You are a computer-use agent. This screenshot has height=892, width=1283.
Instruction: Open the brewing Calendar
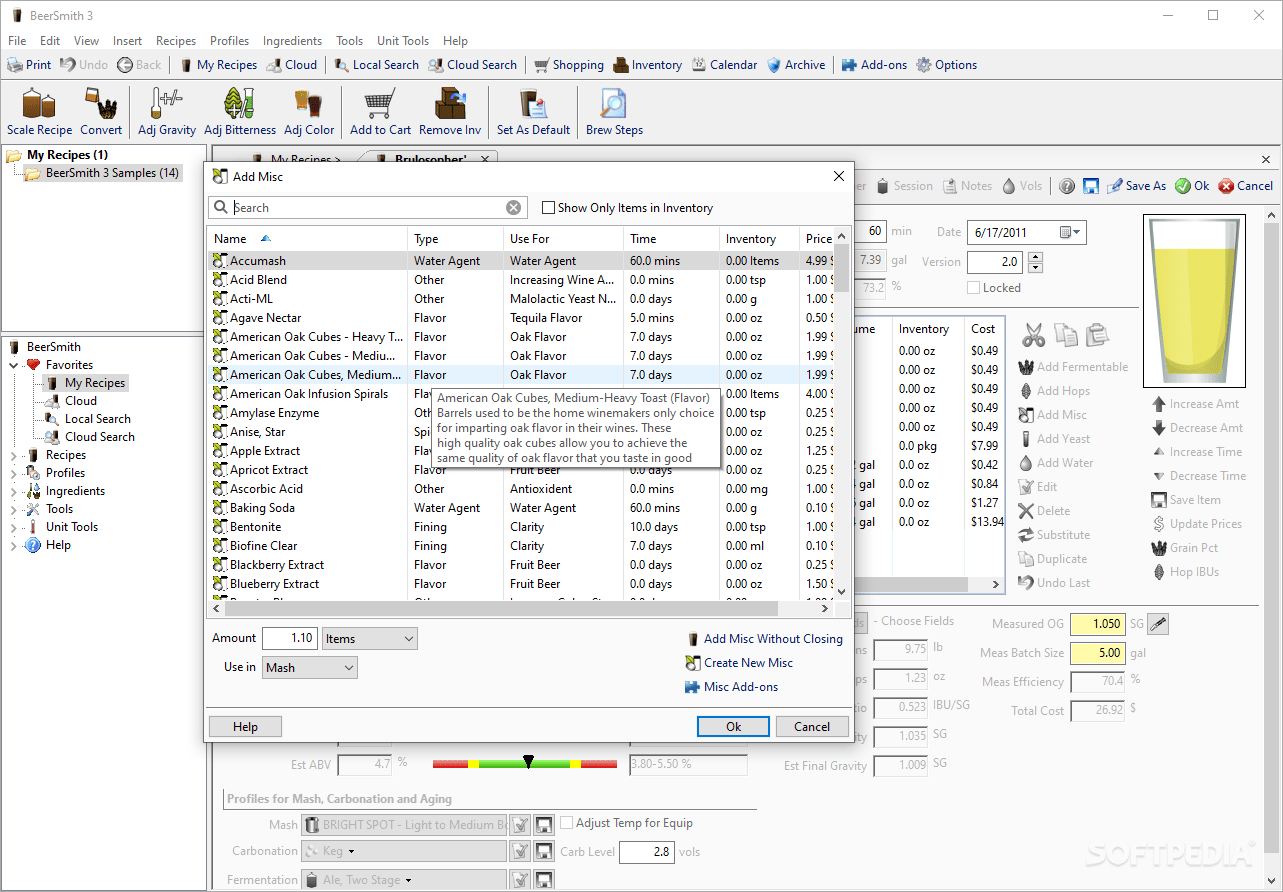point(725,65)
